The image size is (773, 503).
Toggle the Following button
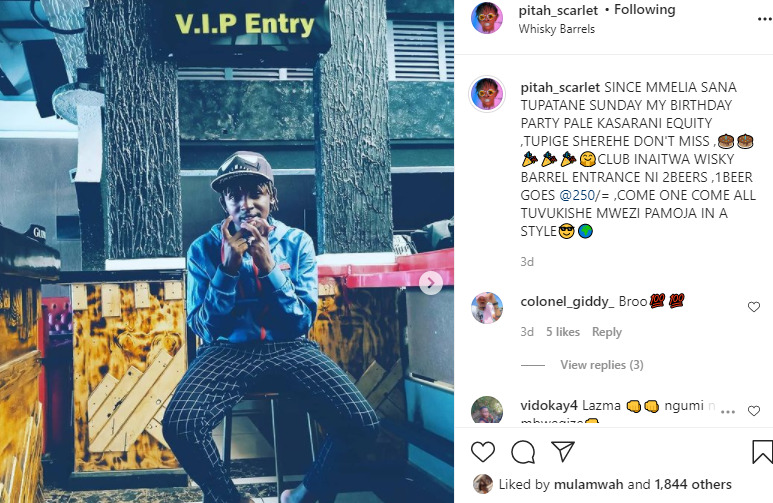[x=644, y=9]
